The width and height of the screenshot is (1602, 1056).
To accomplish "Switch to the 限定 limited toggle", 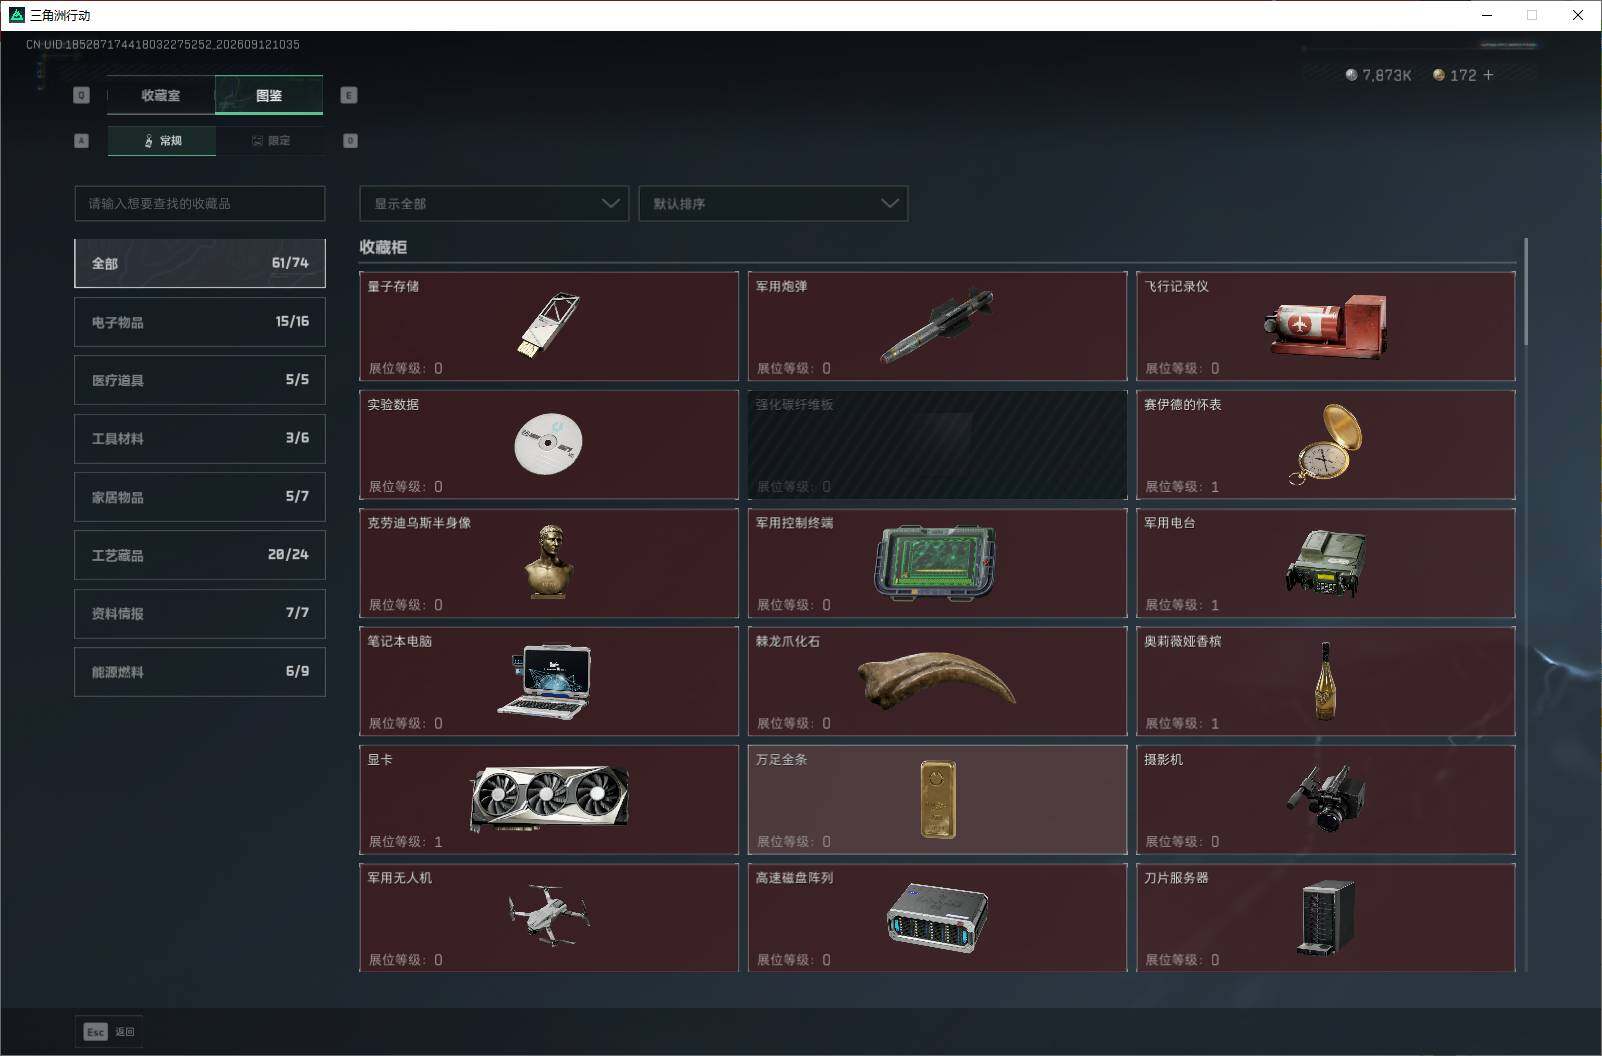I will [270, 140].
